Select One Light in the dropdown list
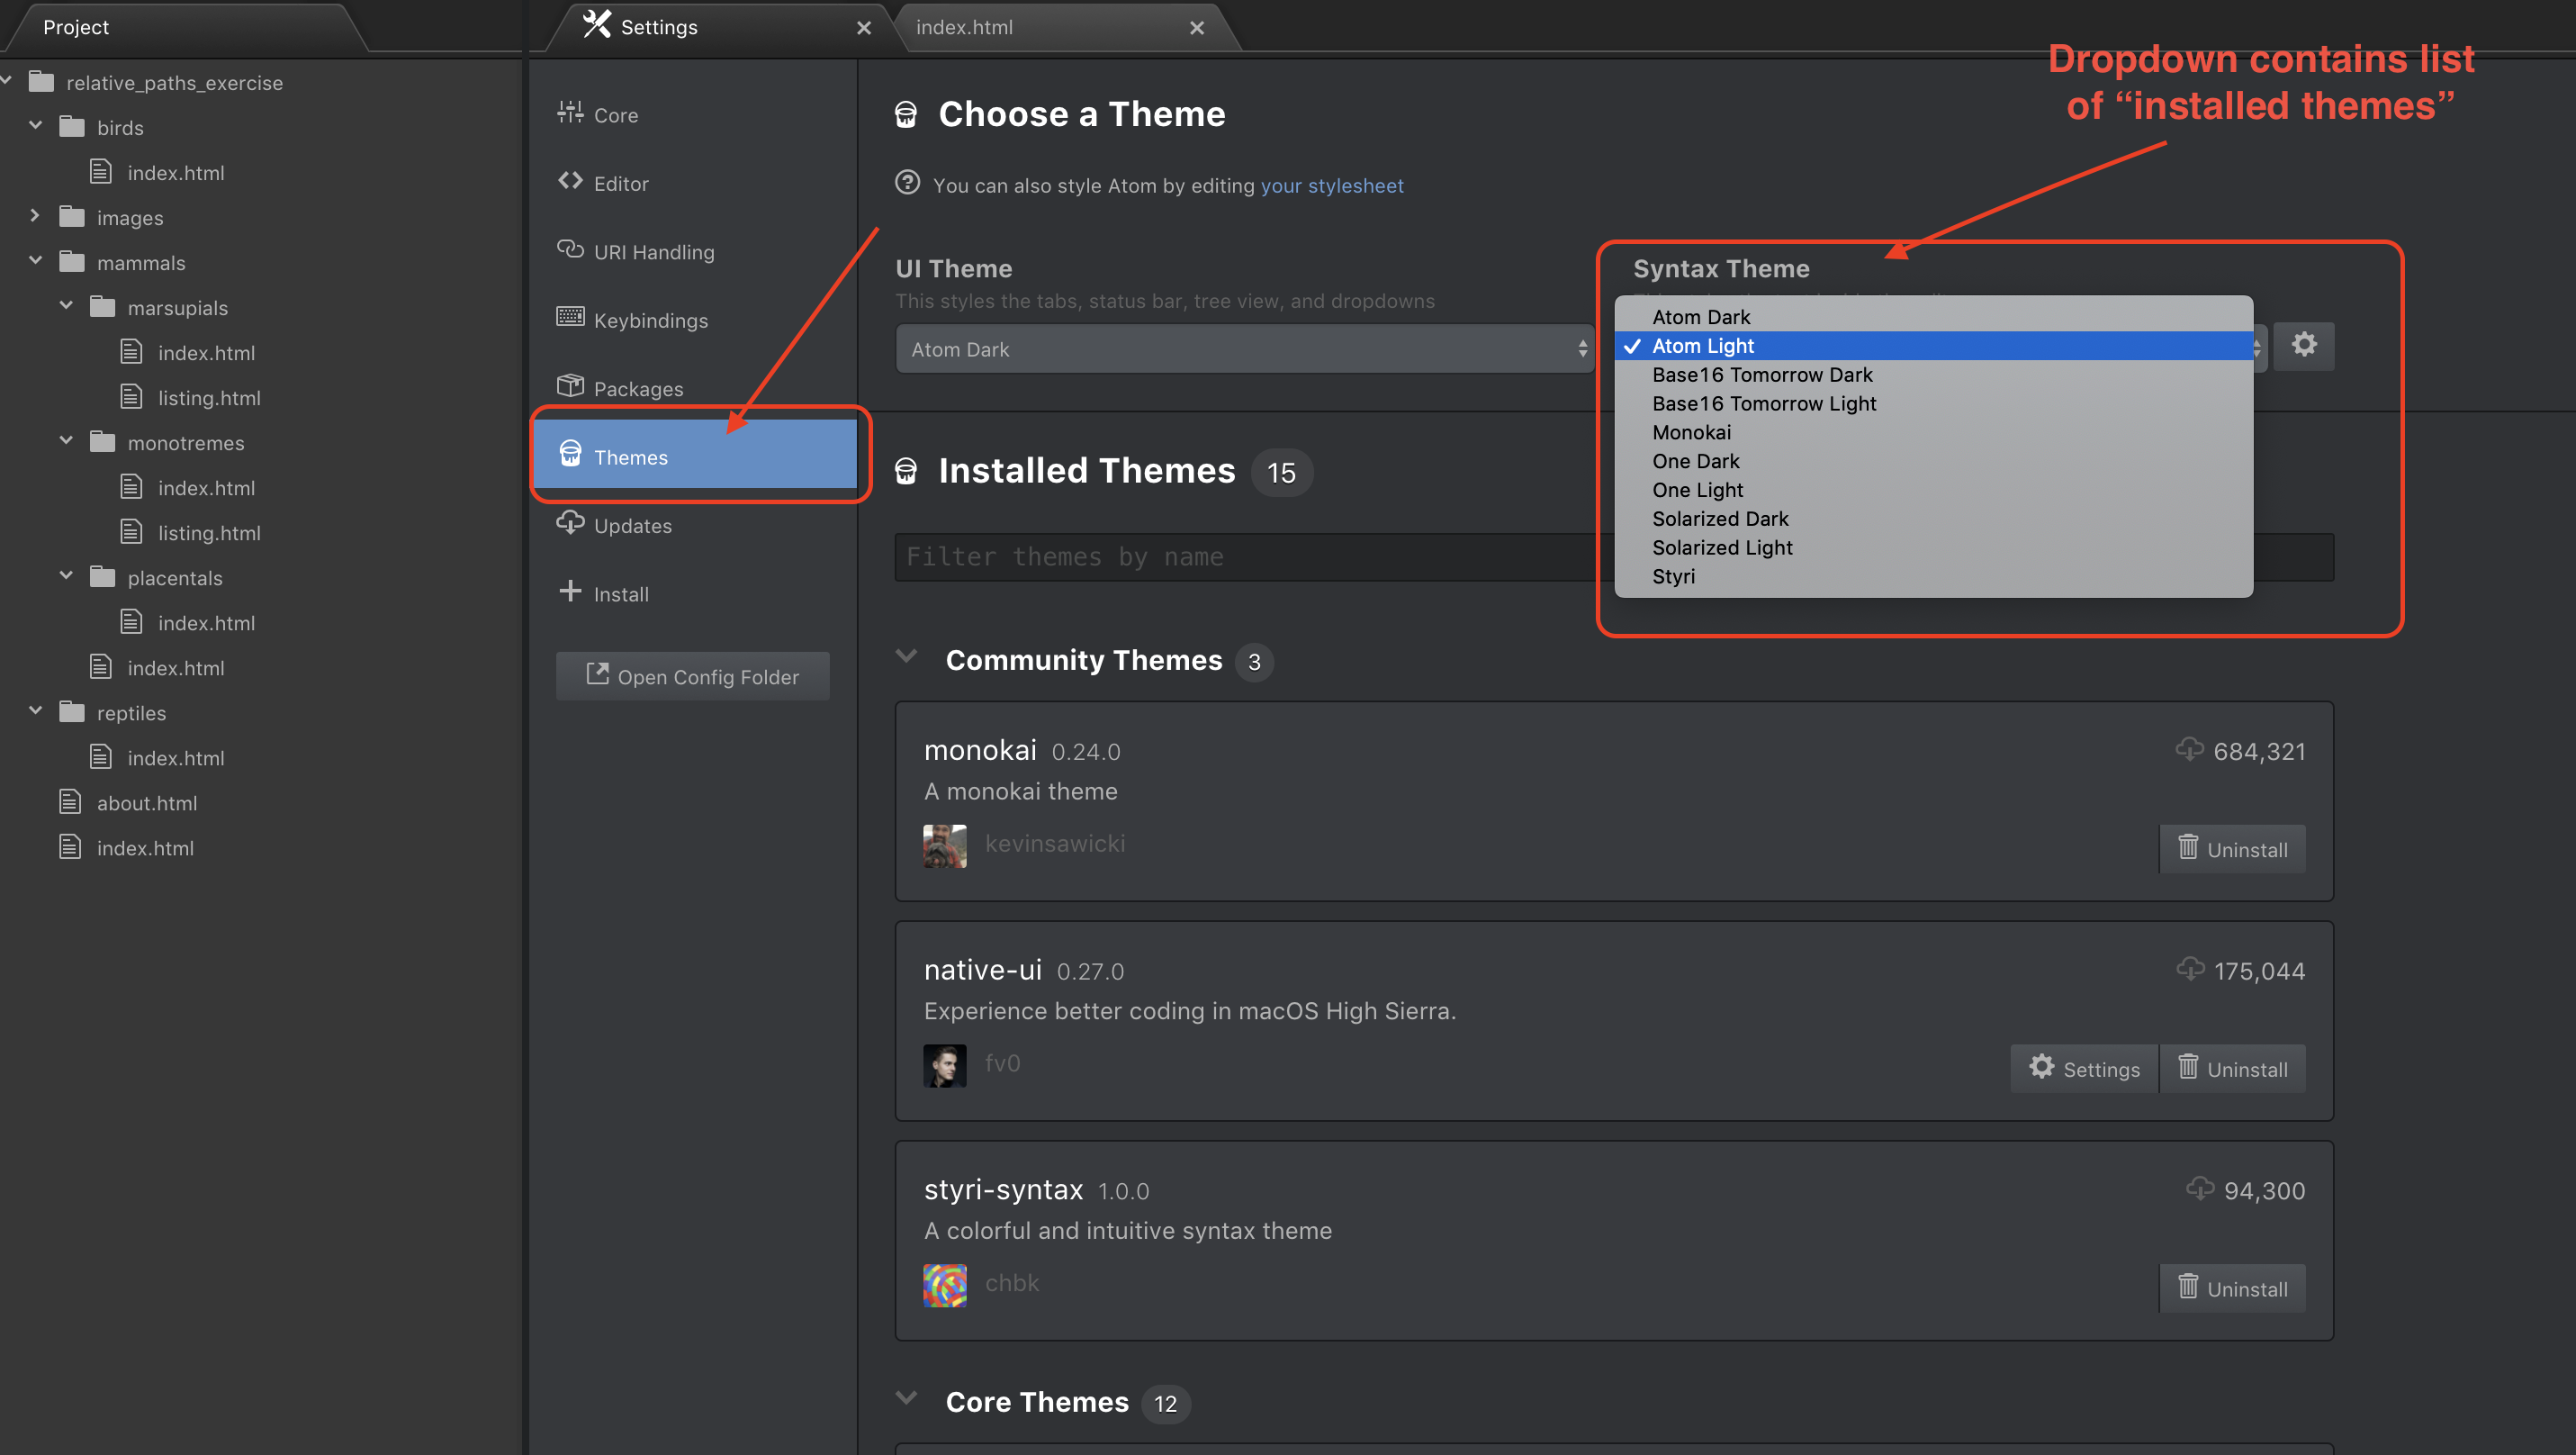Image resolution: width=2576 pixels, height=1455 pixels. [x=1697, y=490]
